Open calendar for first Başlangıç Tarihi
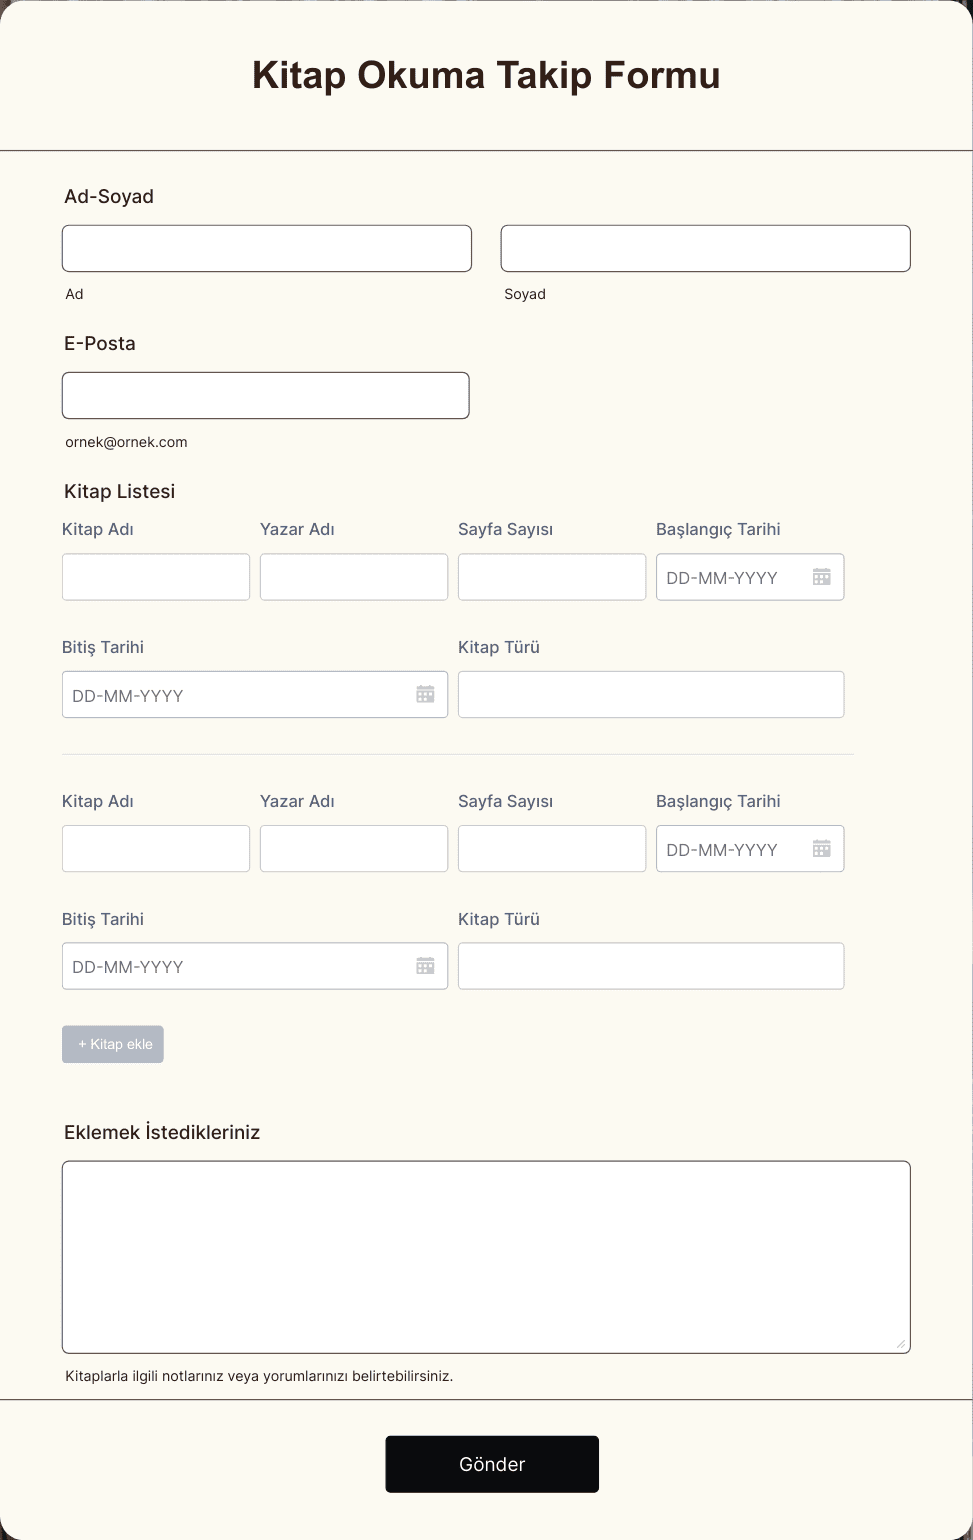This screenshot has width=973, height=1540. pos(821,577)
